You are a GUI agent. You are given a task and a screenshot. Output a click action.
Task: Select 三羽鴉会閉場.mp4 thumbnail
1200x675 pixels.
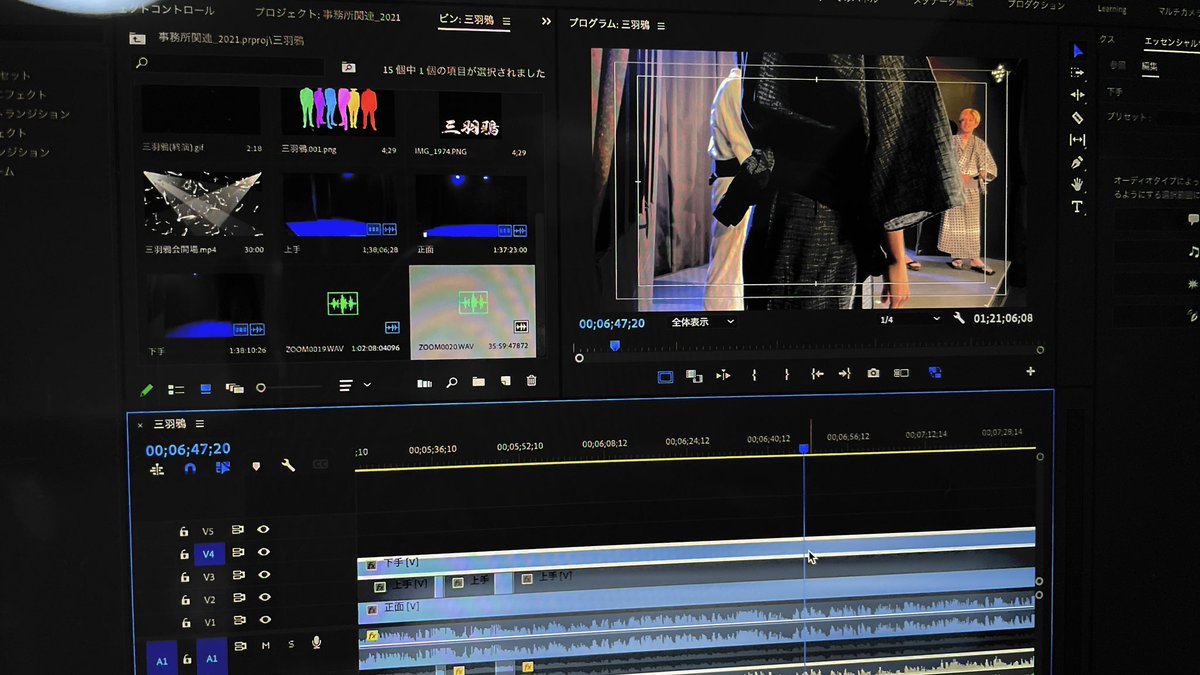[203, 203]
